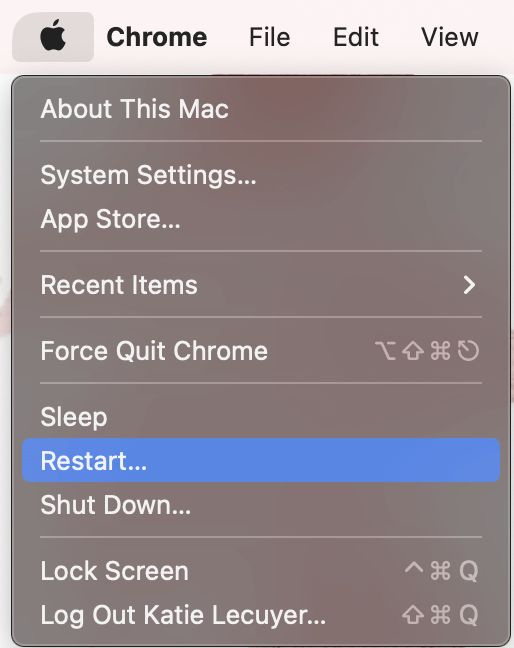This screenshot has height=648, width=514.
Task: Click the Shift-Command-Q Log Out shortcut hint
Action: click(x=440, y=615)
